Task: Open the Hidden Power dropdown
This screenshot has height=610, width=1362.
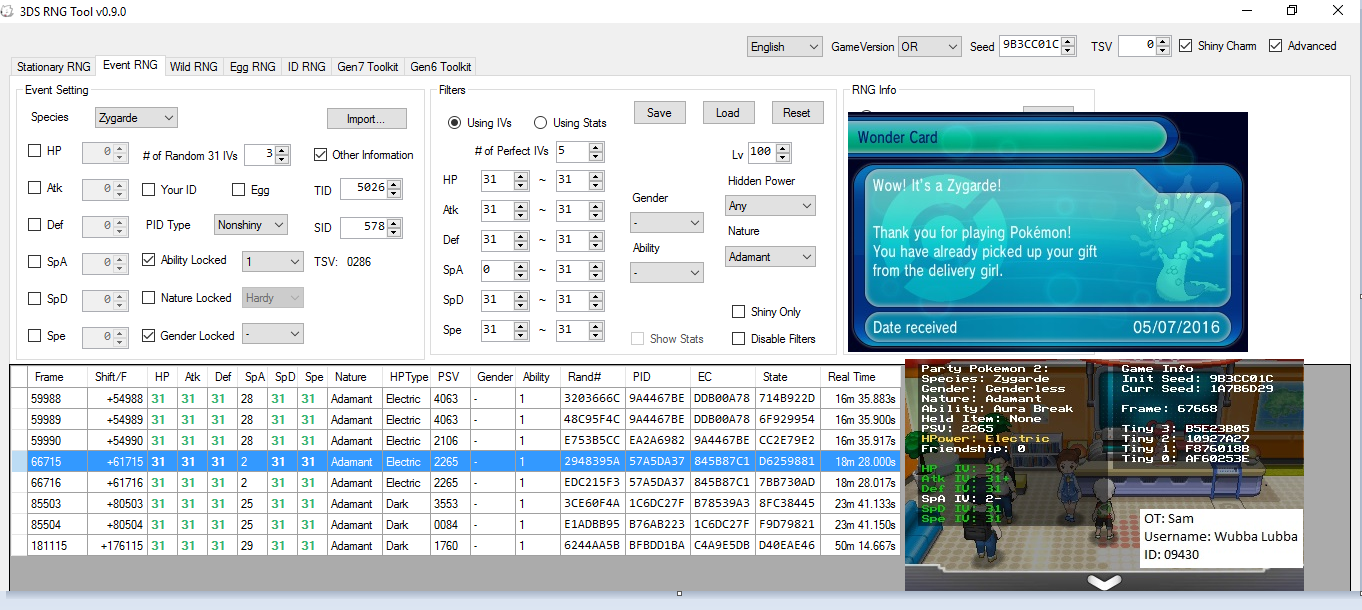Action: [x=770, y=206]
